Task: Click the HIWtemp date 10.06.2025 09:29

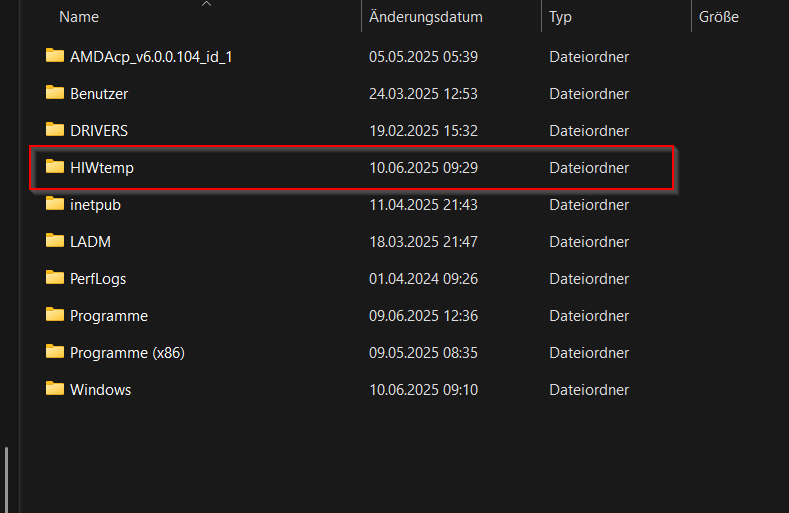Action: click(x=423, y=168)
